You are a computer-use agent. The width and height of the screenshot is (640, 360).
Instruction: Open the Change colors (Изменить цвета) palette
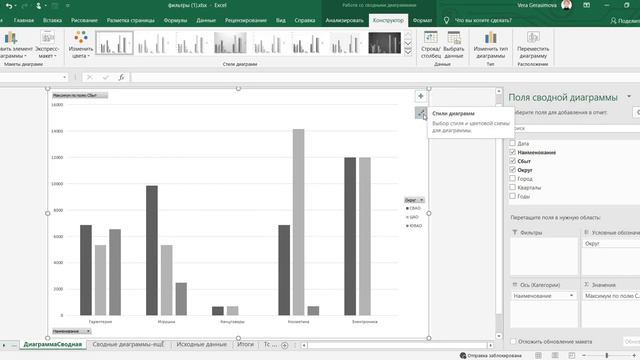click(x=80, y=44)
